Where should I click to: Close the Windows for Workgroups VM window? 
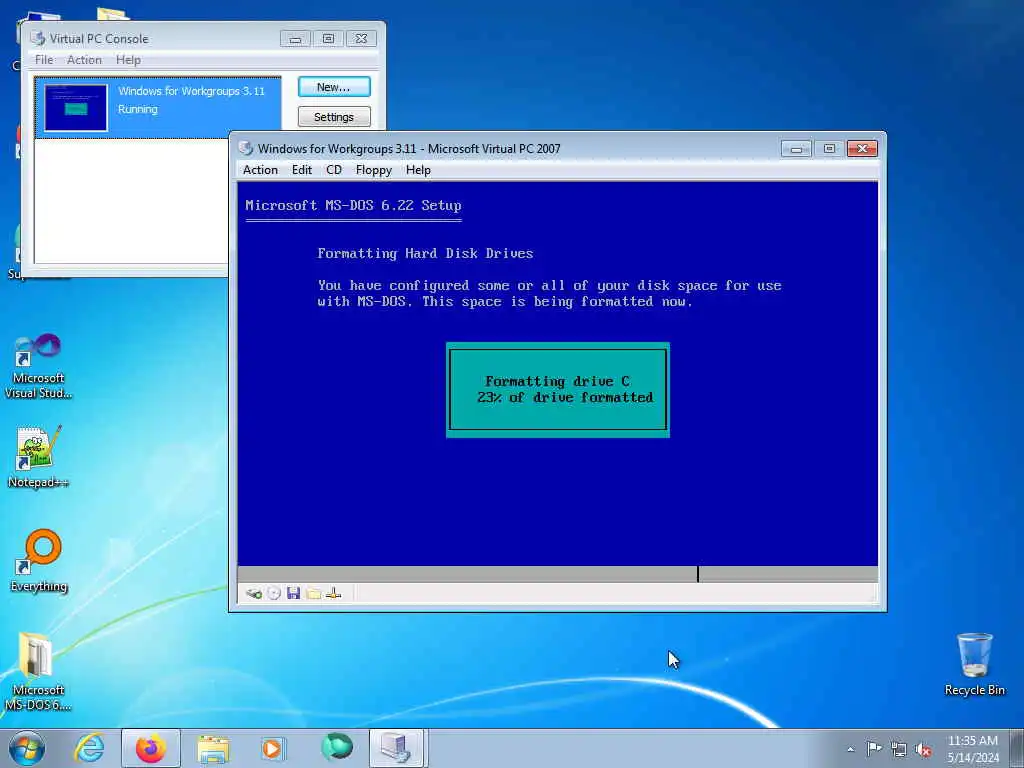(862, 148)
